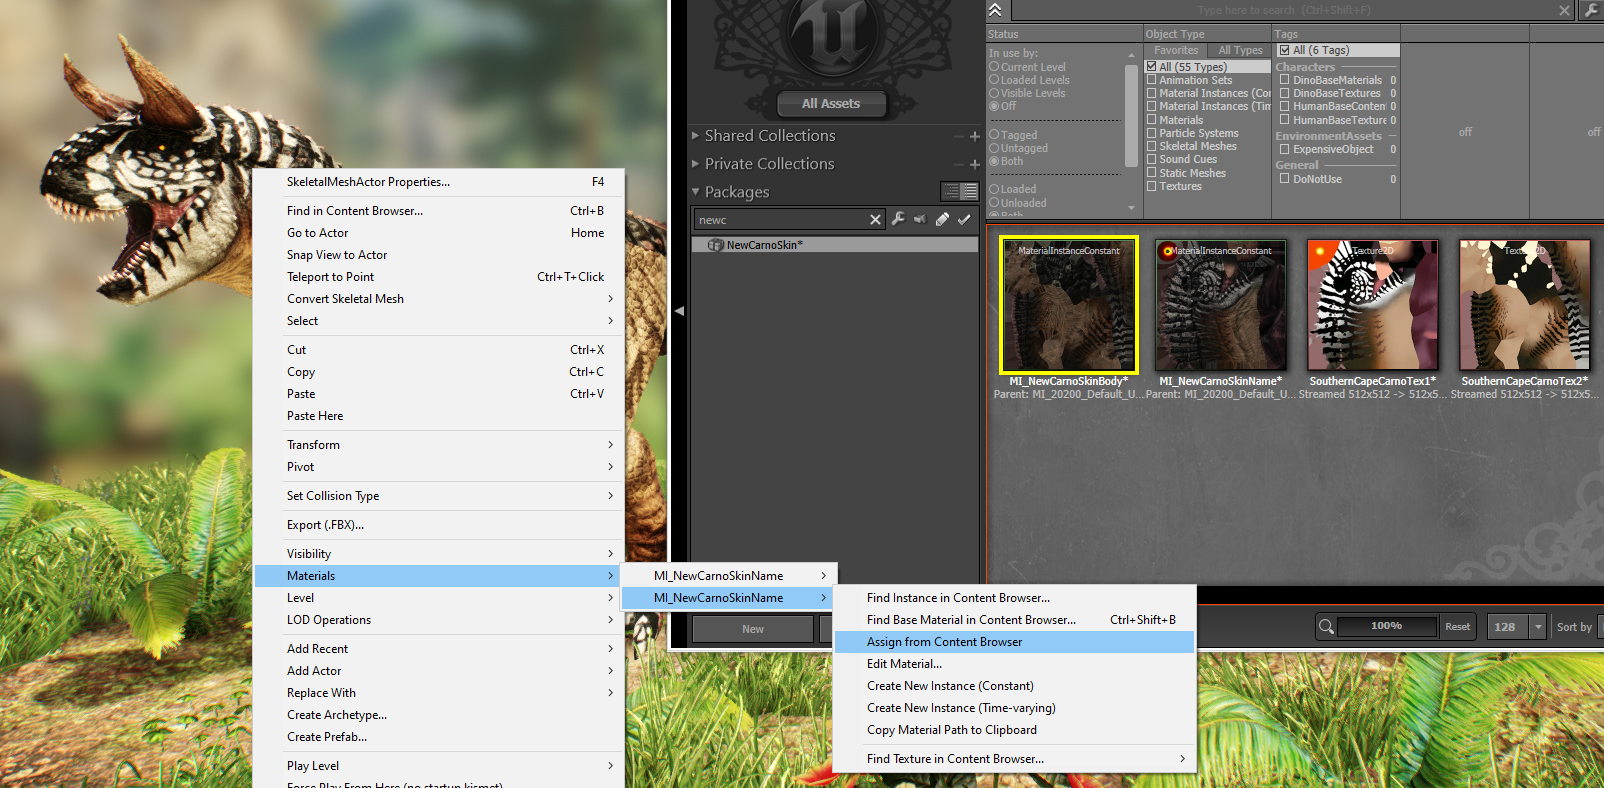Select the Loaded Levels radio option

995,80
